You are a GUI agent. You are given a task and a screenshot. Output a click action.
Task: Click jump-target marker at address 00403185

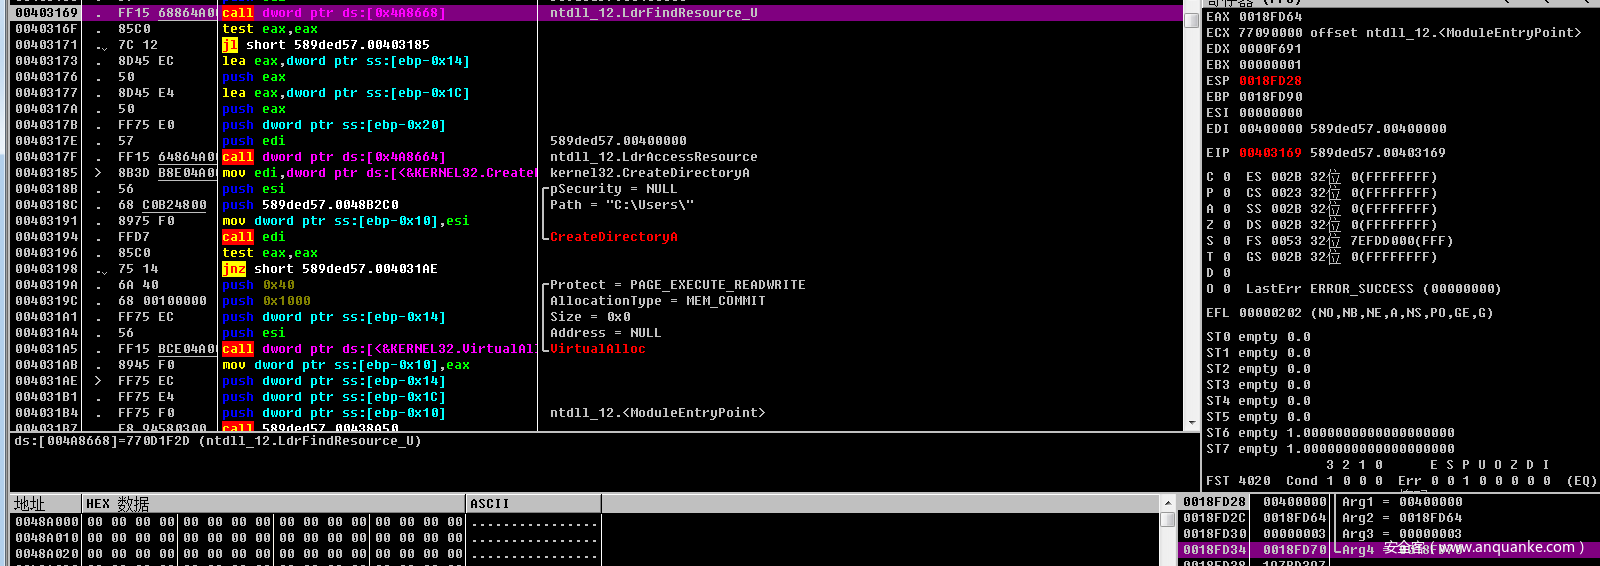pyautogui.click(x=98, y=173)
